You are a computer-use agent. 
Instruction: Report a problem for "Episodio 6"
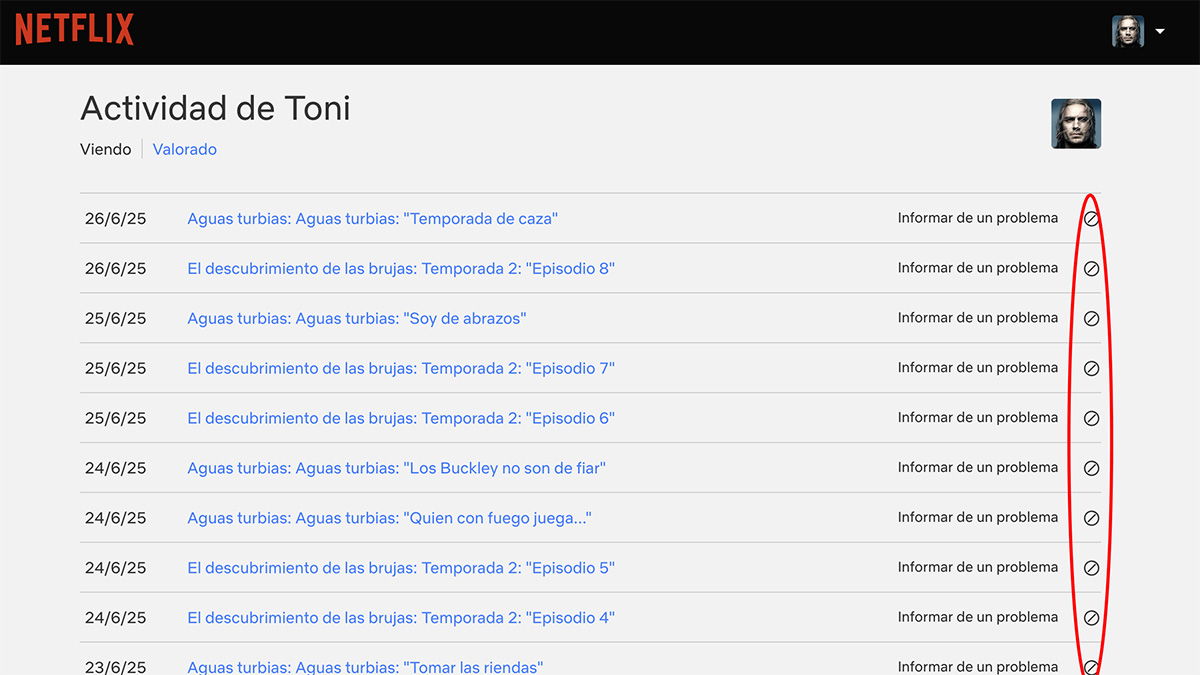pos(978,417)
